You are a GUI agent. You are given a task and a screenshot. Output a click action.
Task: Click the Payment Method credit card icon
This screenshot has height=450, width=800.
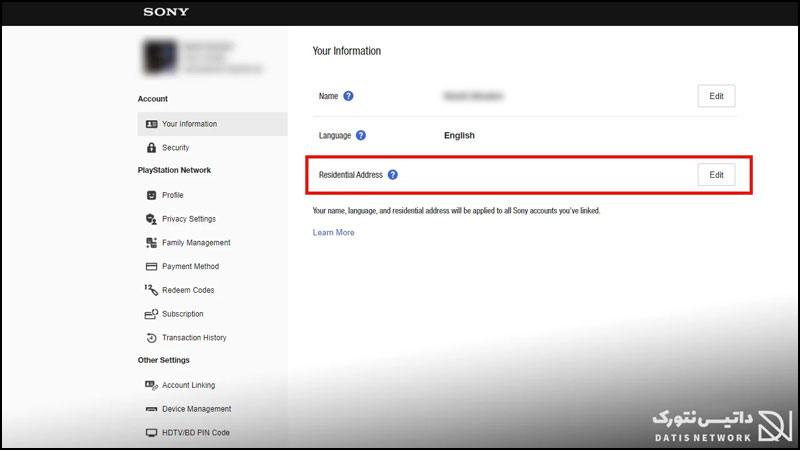[152, 267]
